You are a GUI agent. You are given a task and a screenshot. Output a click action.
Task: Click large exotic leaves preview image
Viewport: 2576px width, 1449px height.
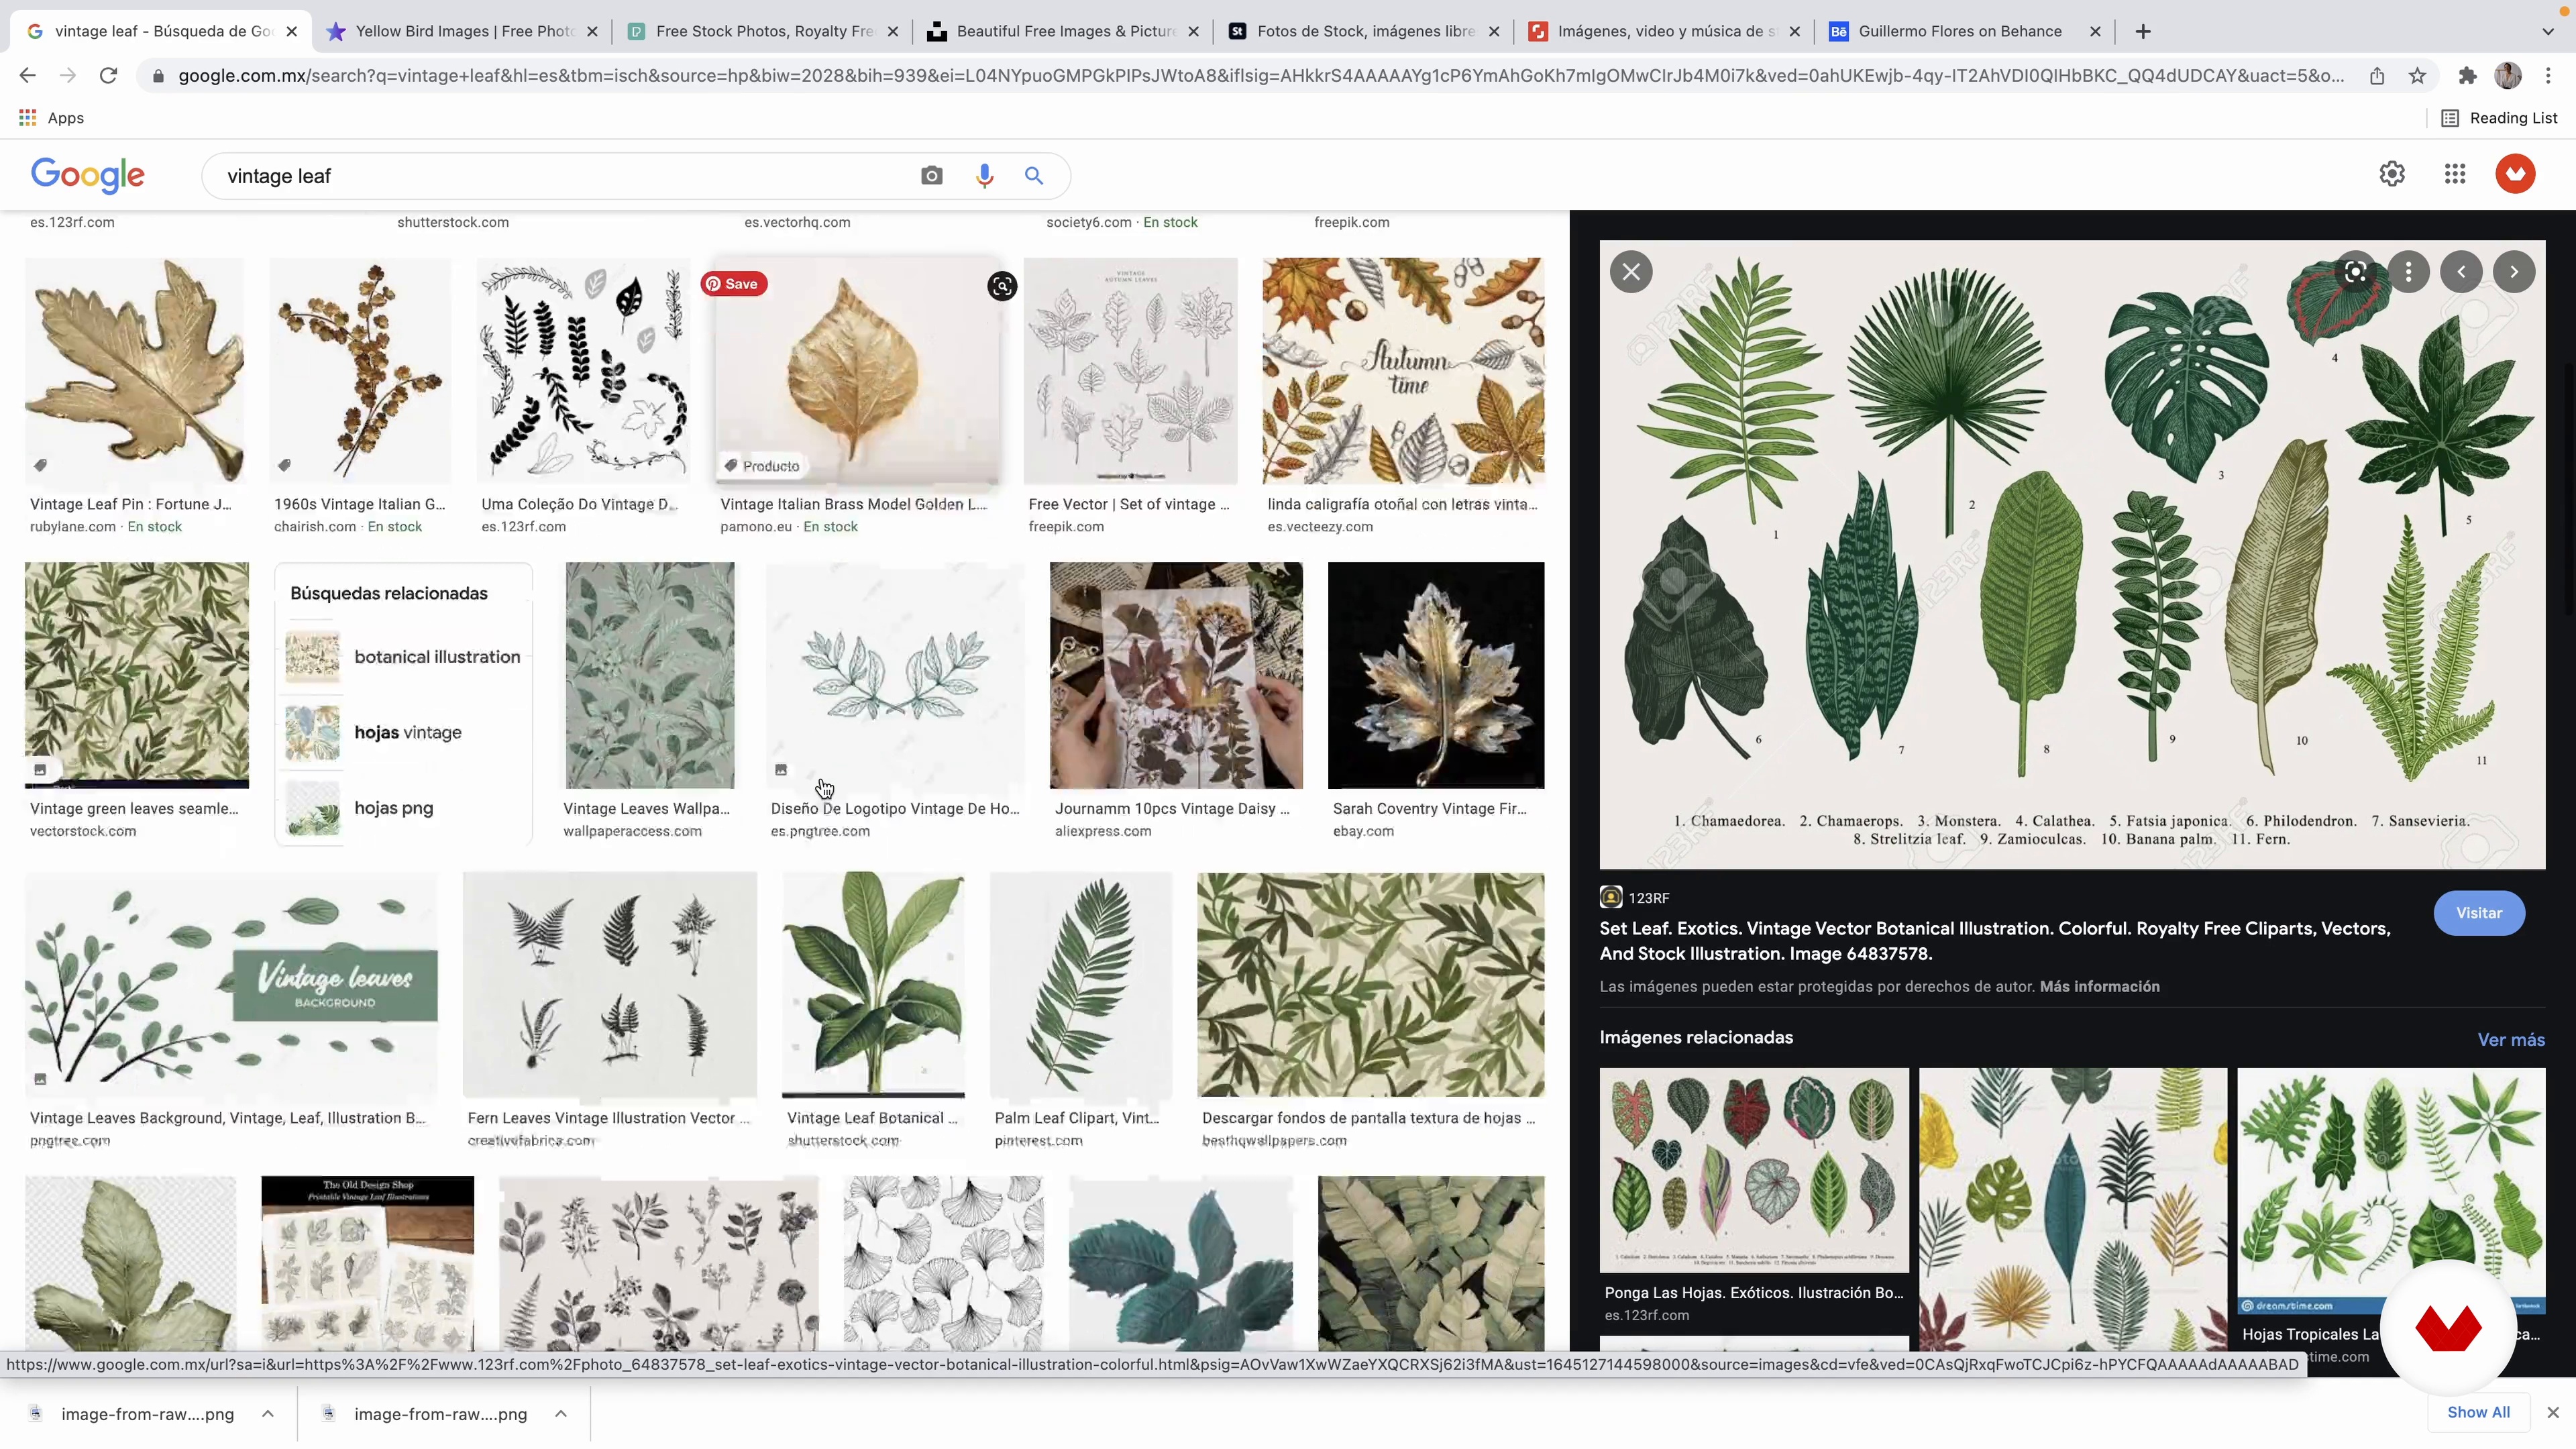coord(2072,555)
